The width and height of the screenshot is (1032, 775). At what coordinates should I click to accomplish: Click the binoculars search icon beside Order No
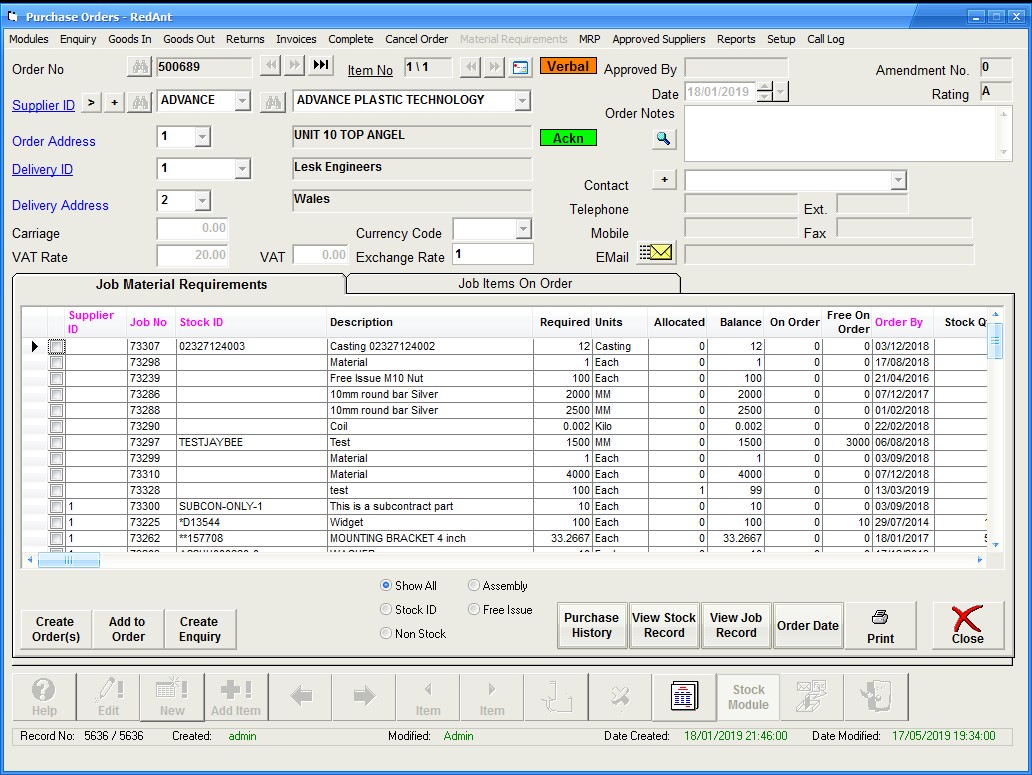click(139, 67)
